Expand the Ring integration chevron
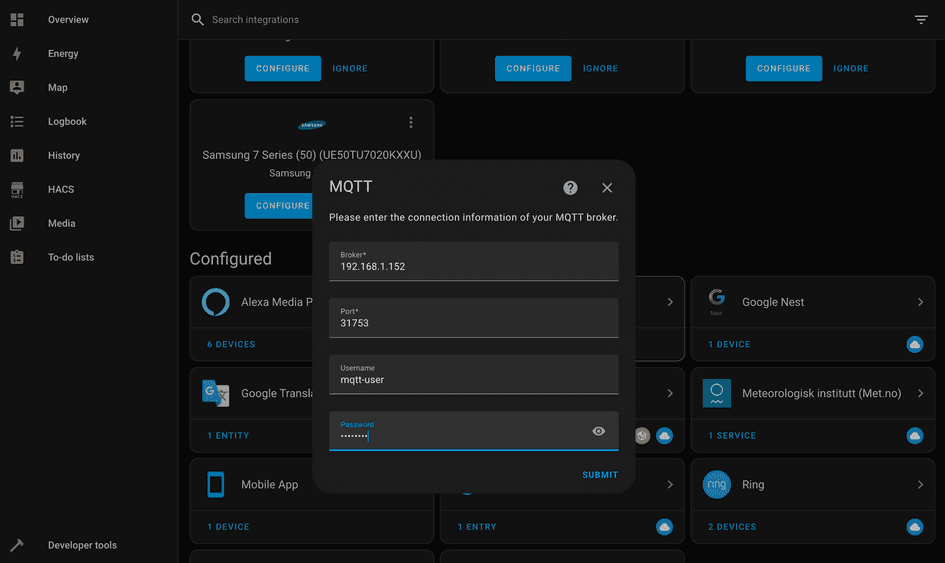Image resolution: width=945 pixels, height=563 pixels. tap(920, 485)
